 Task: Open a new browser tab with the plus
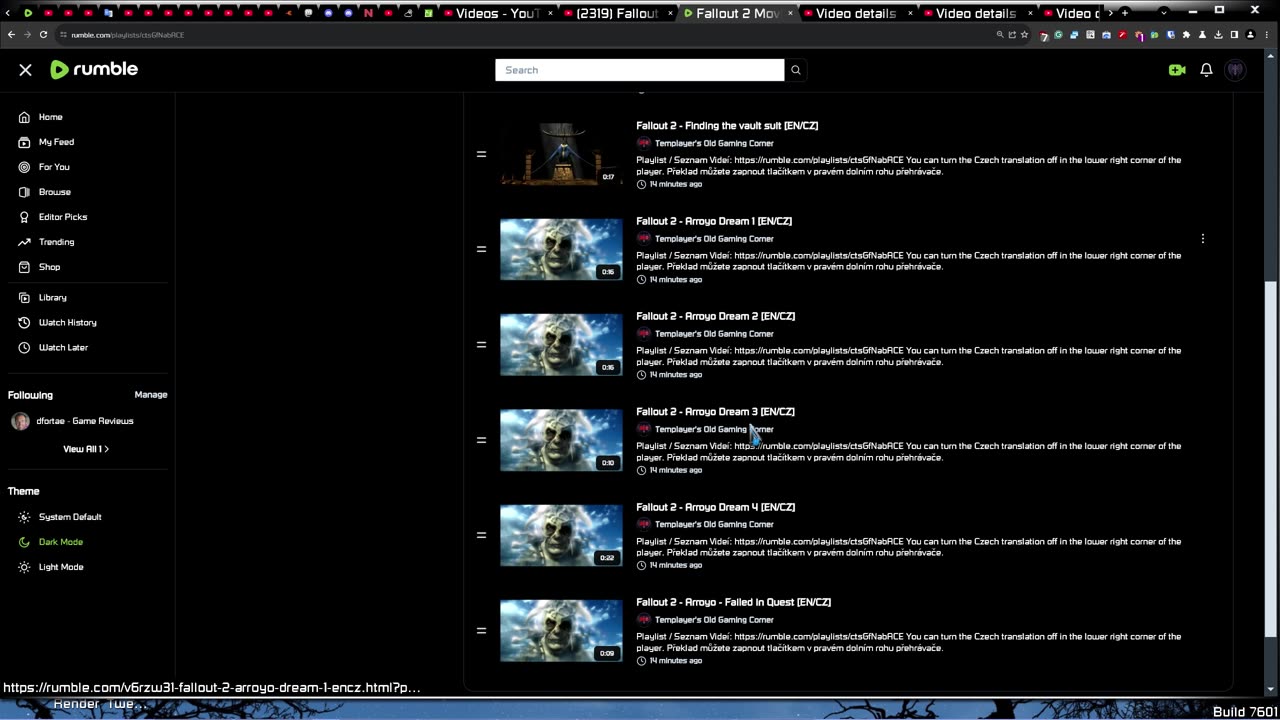(1125, 13)
